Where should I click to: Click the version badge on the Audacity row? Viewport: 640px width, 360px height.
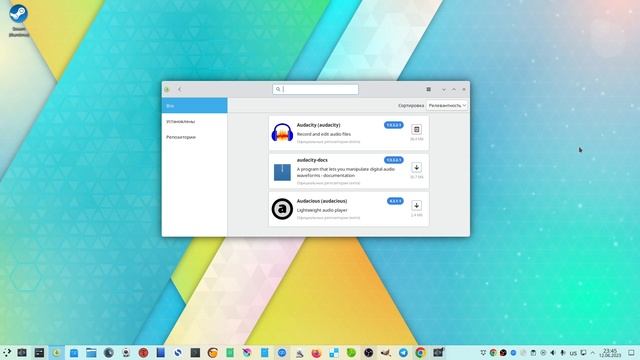click(x=393, y=125)
